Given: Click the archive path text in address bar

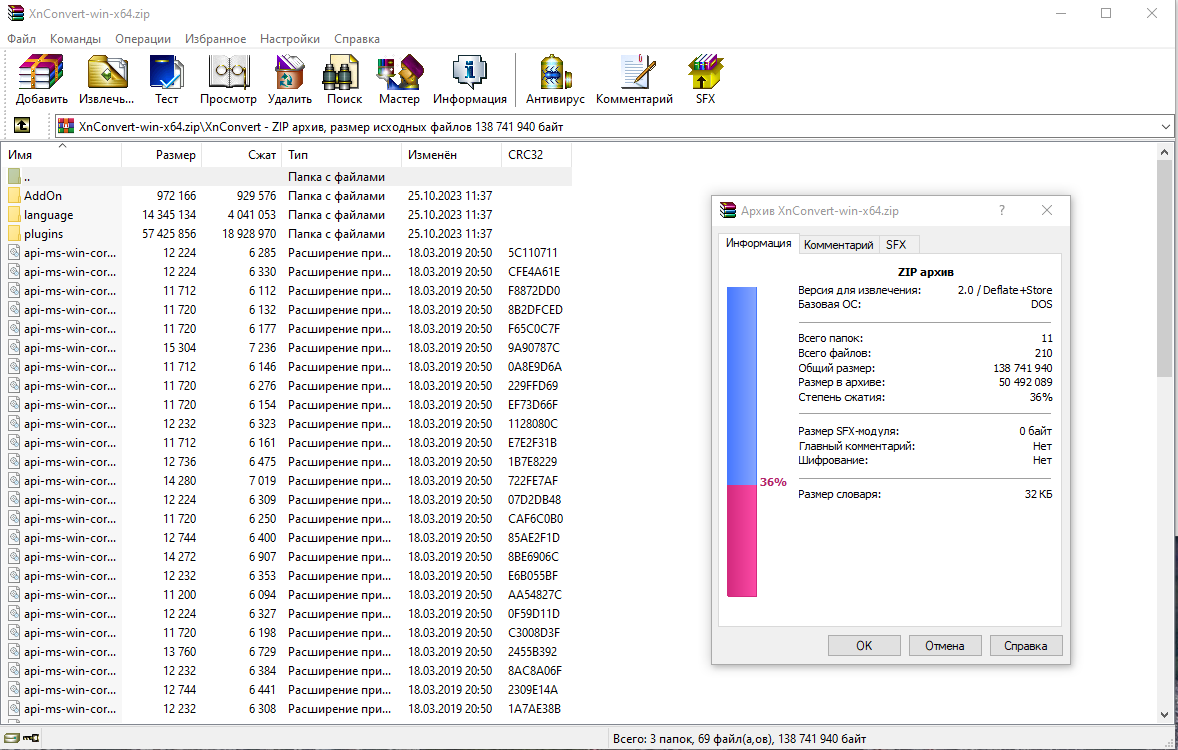Looking at the screenshot, I should (x=321, y=126).
